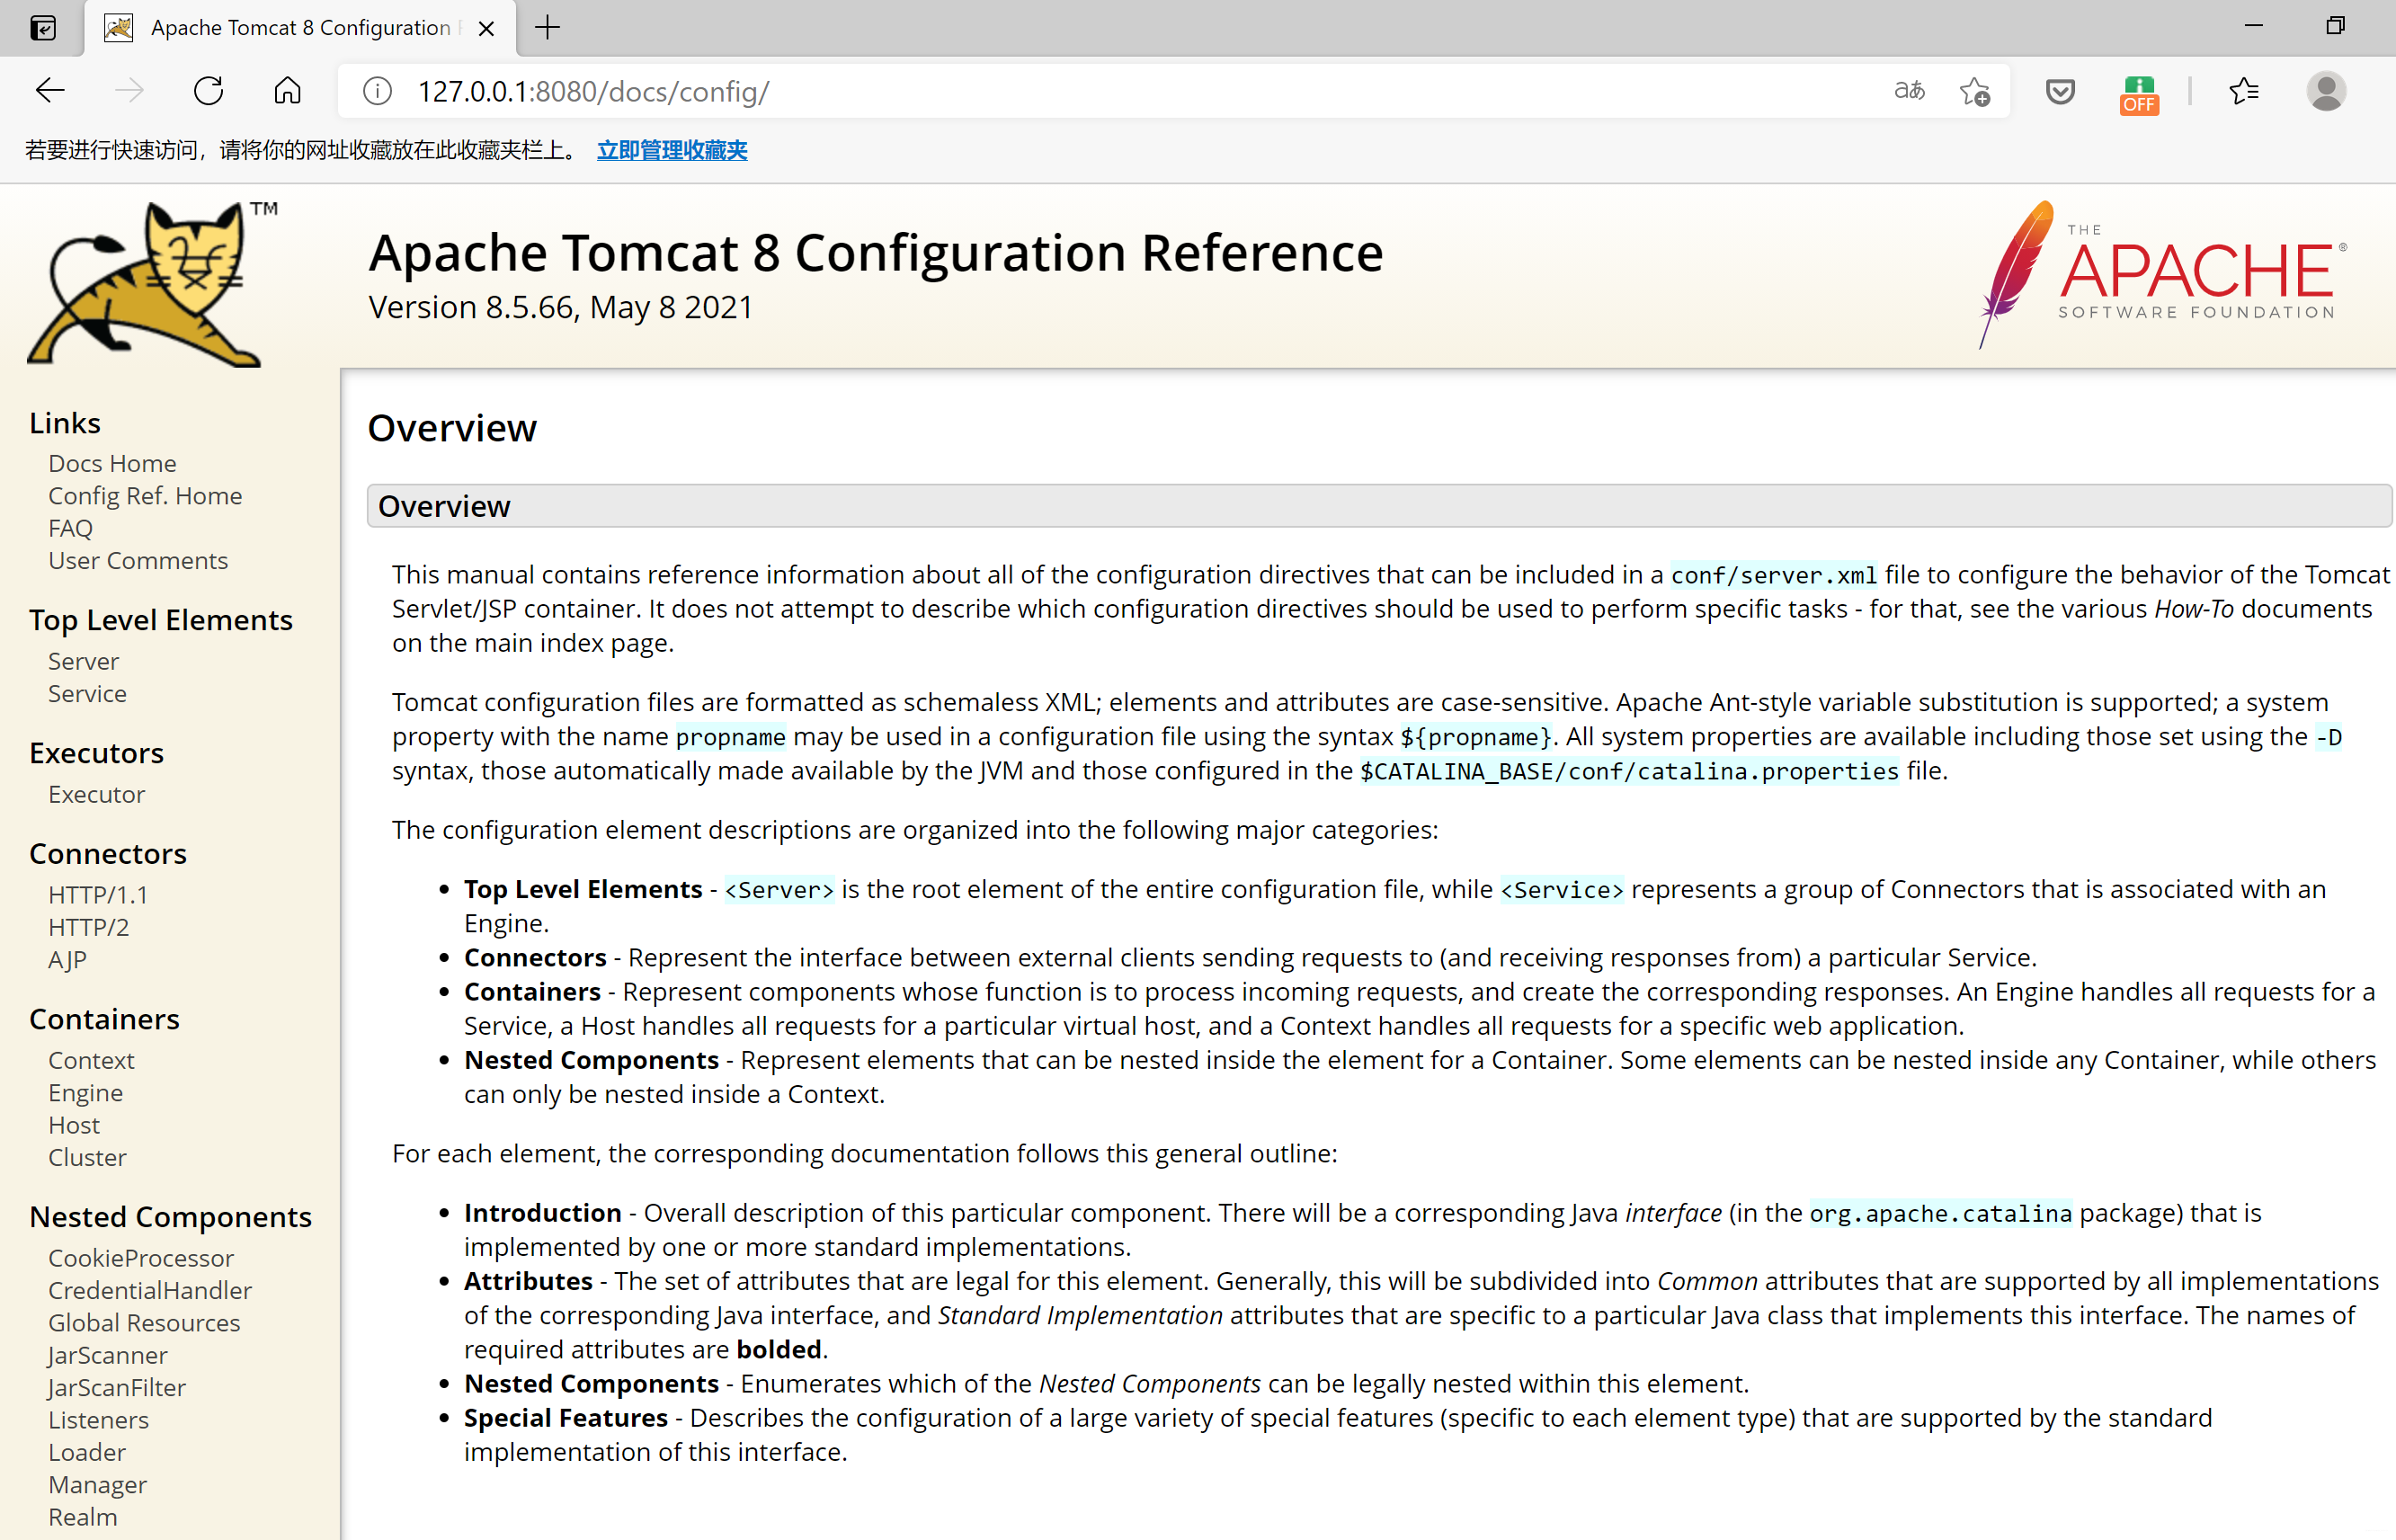Open the Cluster container page

coord(87,1157)
